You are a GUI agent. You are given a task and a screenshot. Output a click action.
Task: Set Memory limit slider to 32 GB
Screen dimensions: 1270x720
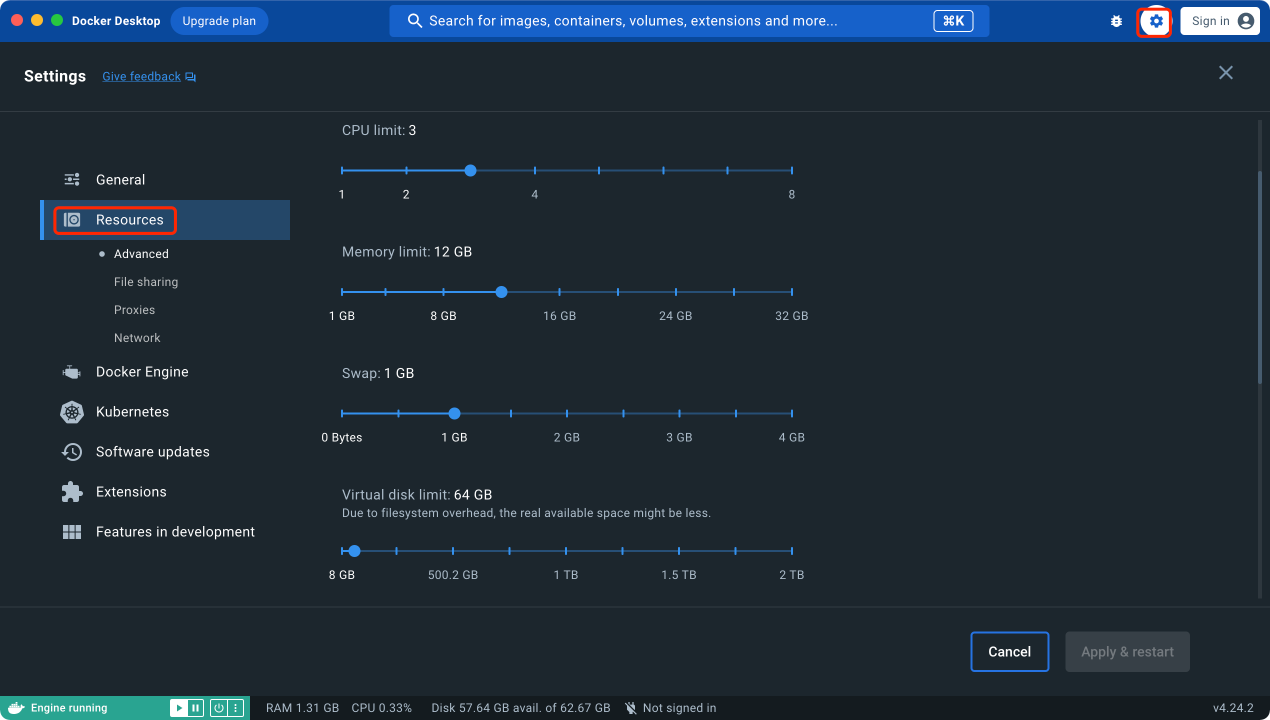pos(792,292)
